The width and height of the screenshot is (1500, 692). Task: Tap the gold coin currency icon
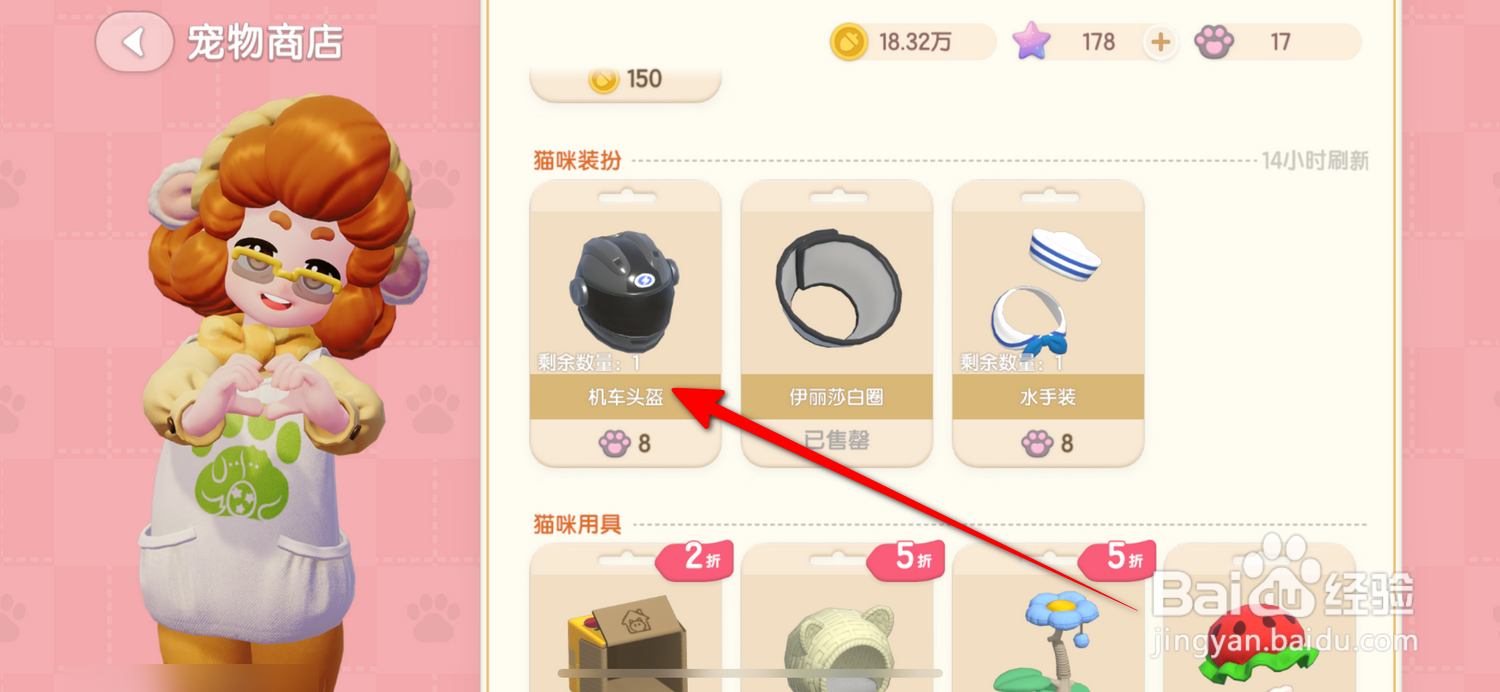[x=849, y=42]
